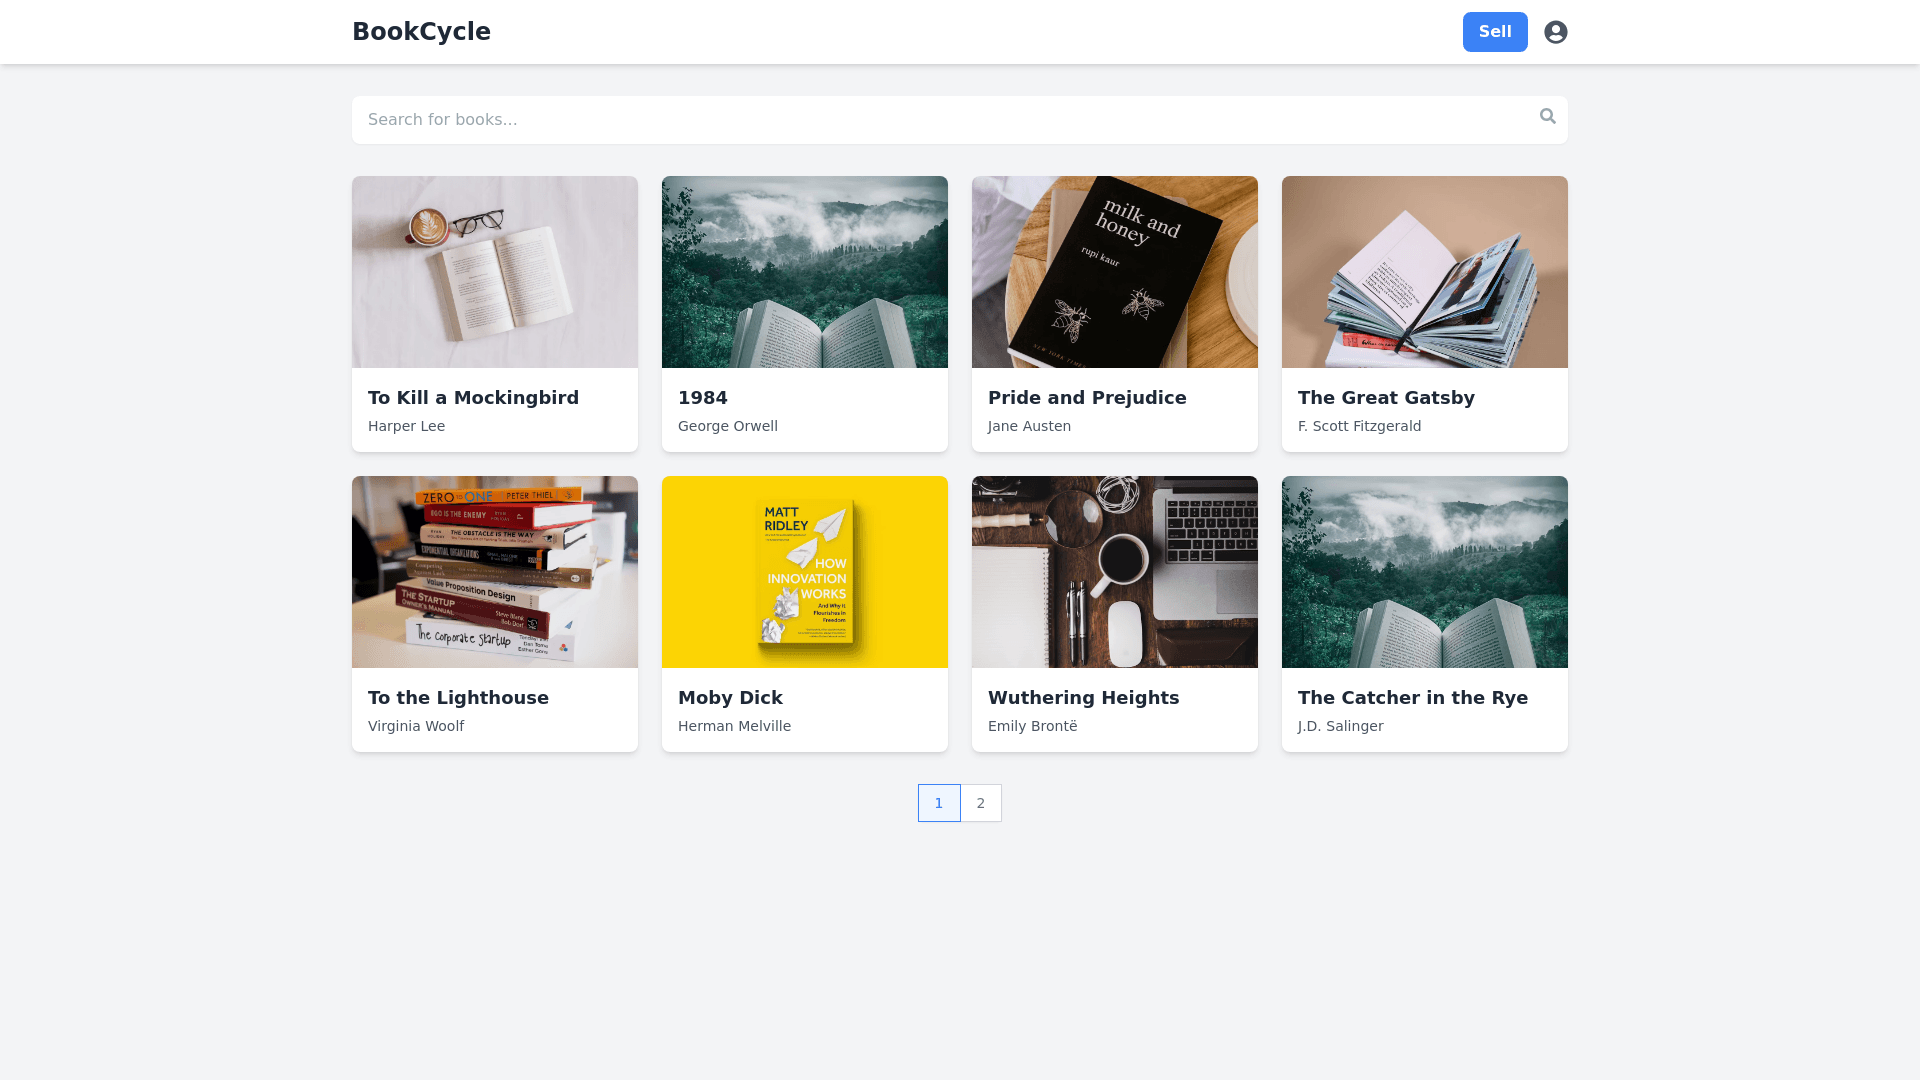This screenshot has width=1920, height=1080.
Task: Open To the Lighthouse stacked-books image
Action: click(x=495, y=572)
